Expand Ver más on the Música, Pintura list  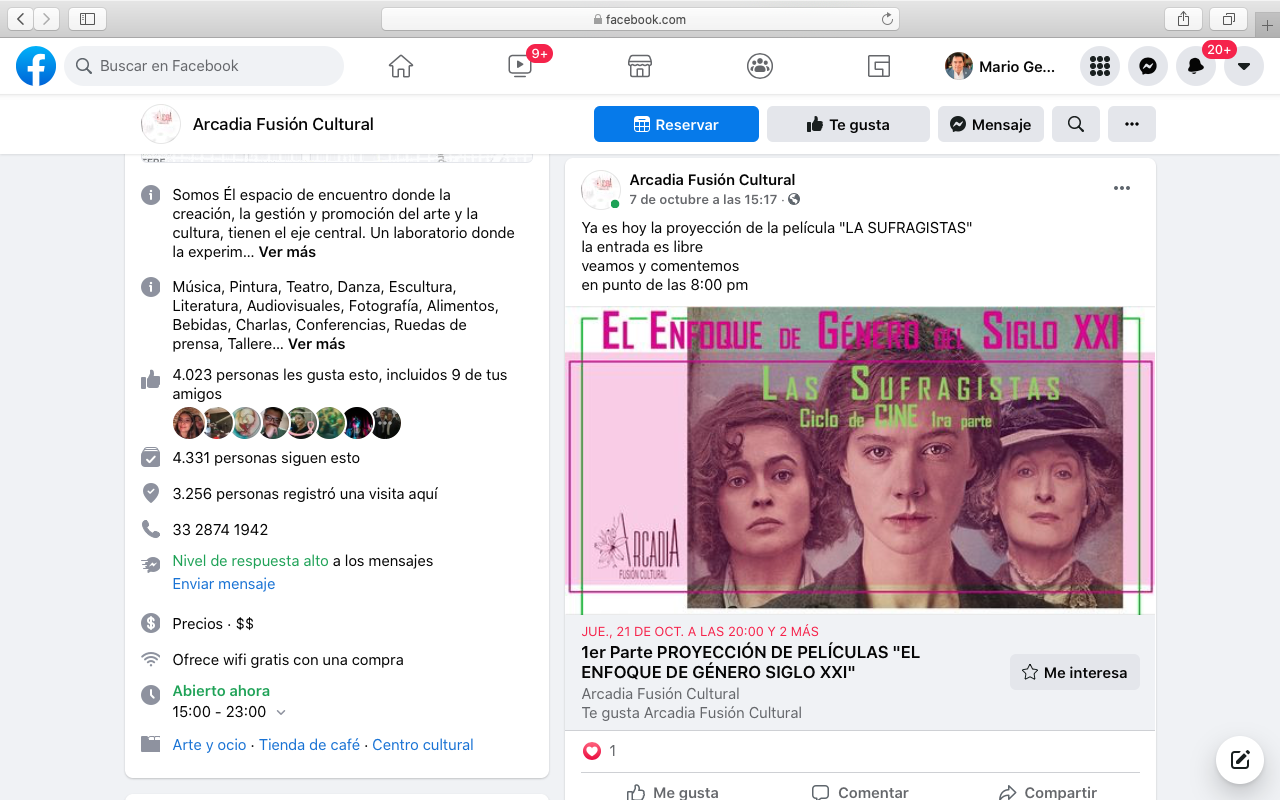pos(316,344)
